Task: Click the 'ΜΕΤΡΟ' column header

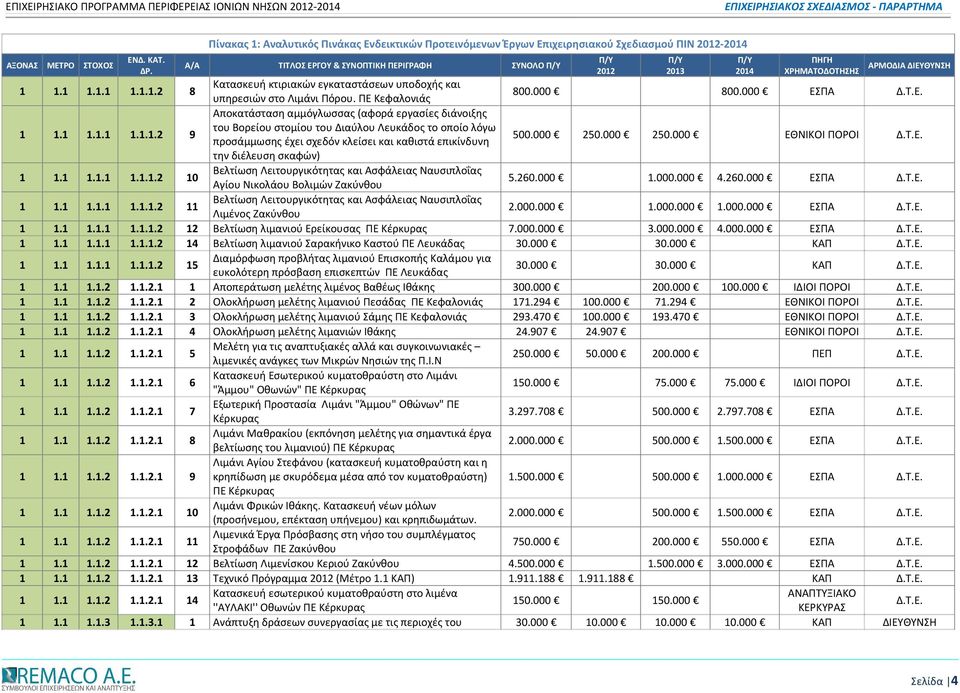Action: (x=61, y=66)
